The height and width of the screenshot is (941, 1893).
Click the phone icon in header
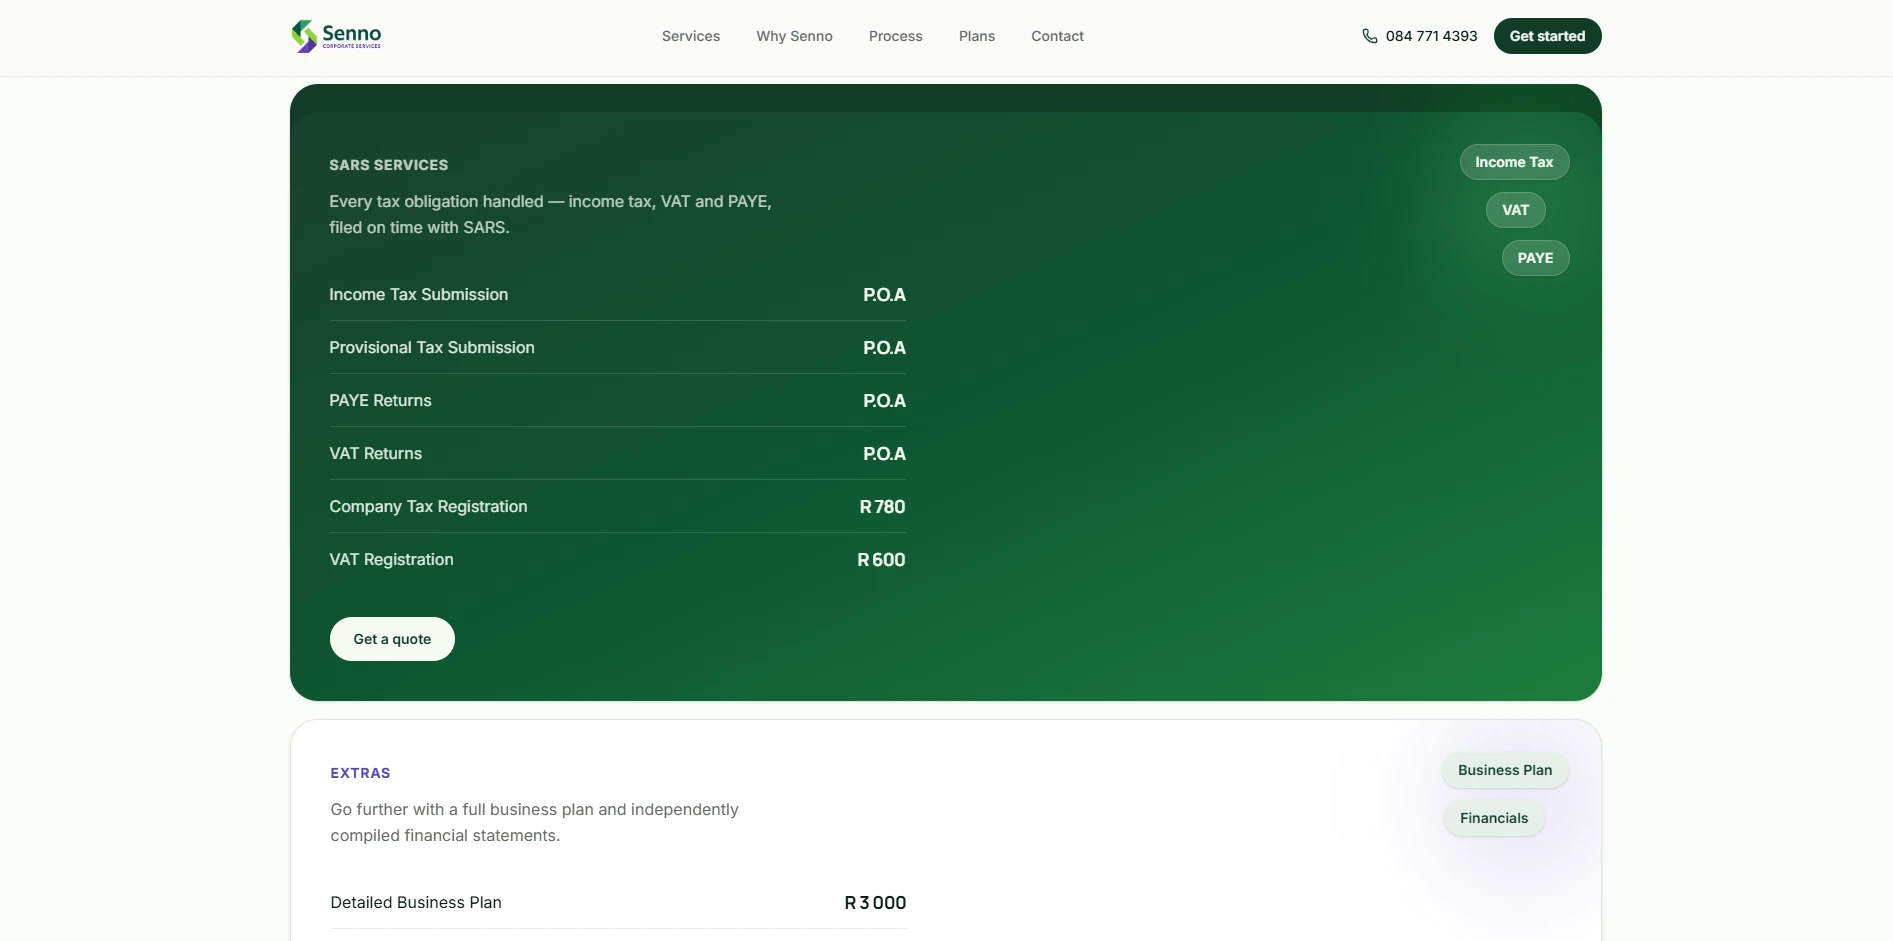point(1369,36)
